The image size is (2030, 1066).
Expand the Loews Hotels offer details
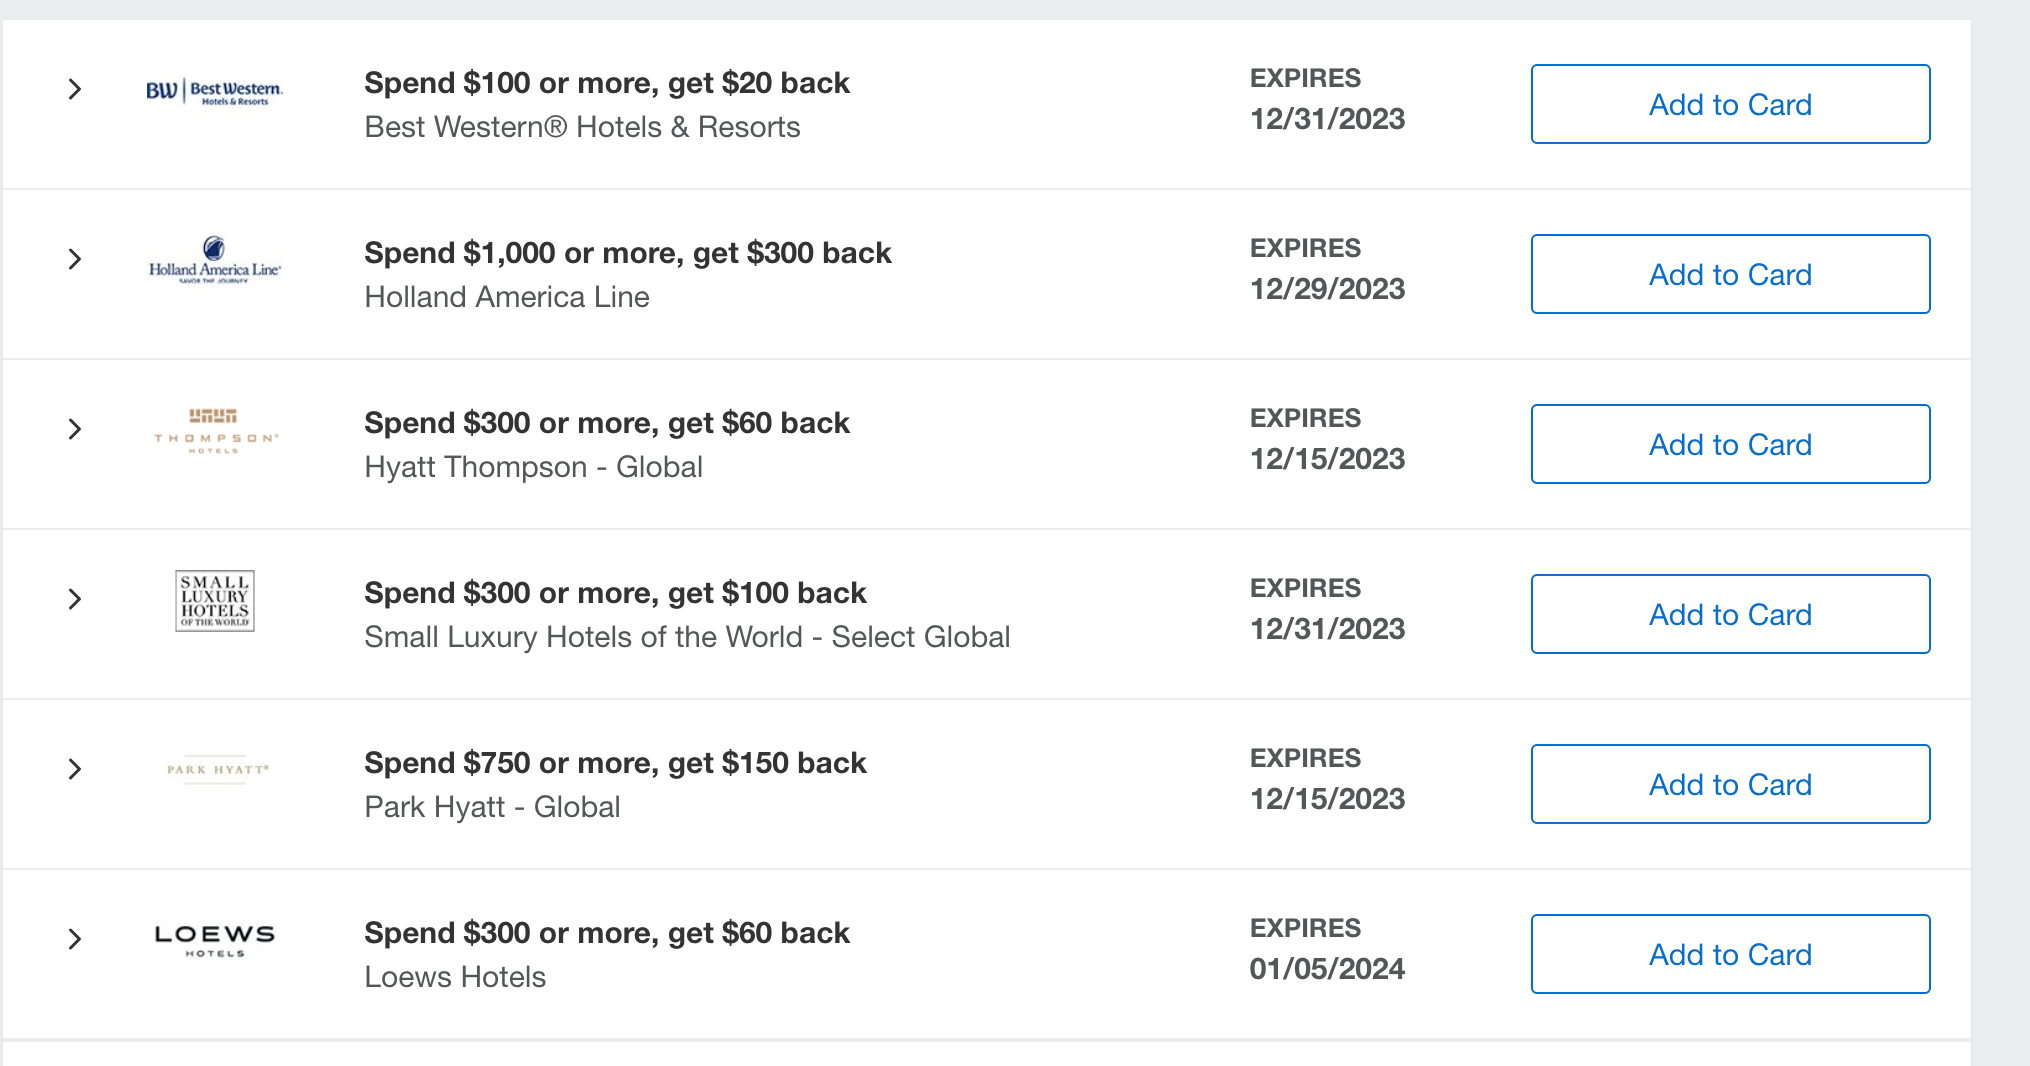click(74, 939)
